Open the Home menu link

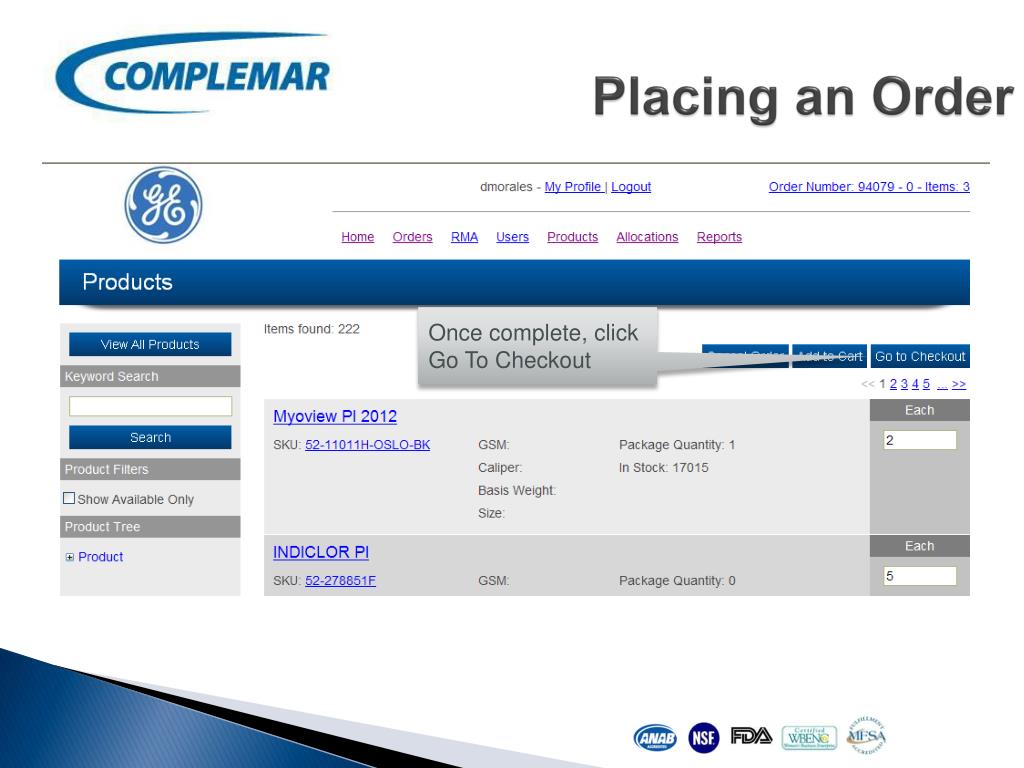(x=357, y=237)
